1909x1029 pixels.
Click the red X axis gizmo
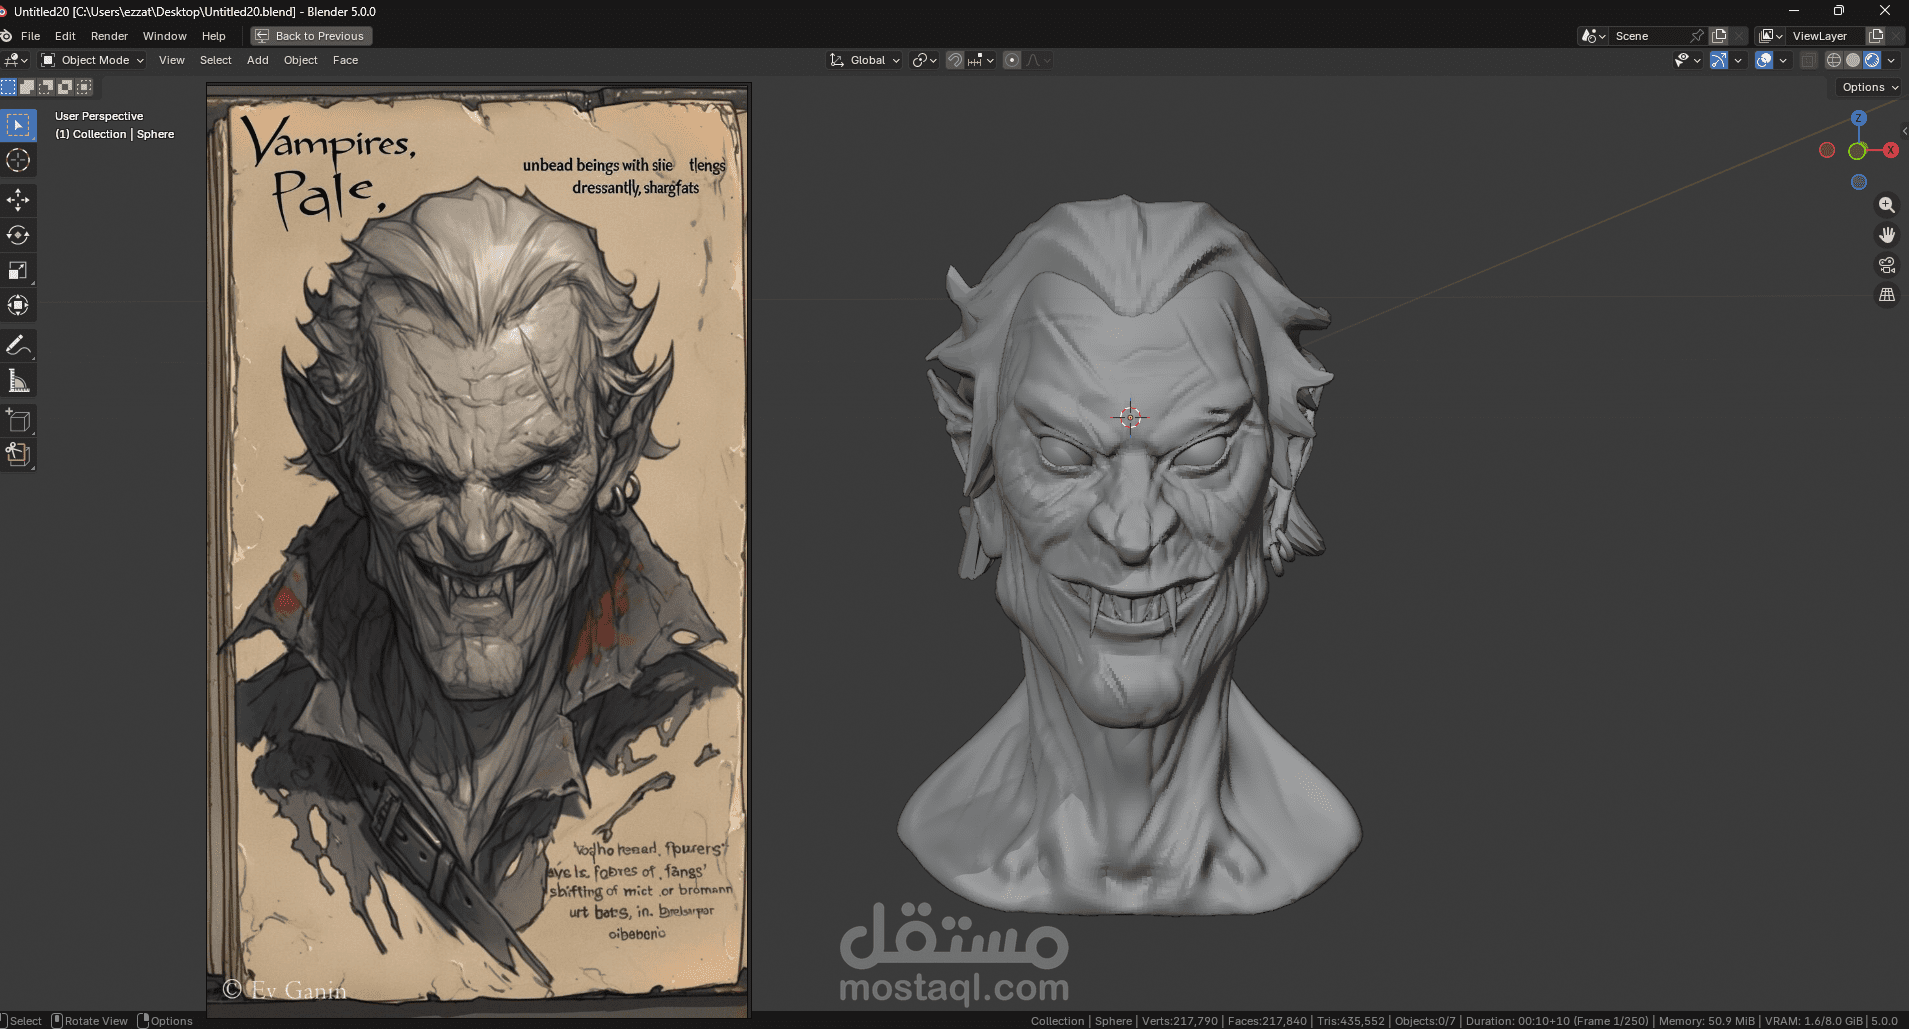pyautogui.click(x=1890, y=150)
